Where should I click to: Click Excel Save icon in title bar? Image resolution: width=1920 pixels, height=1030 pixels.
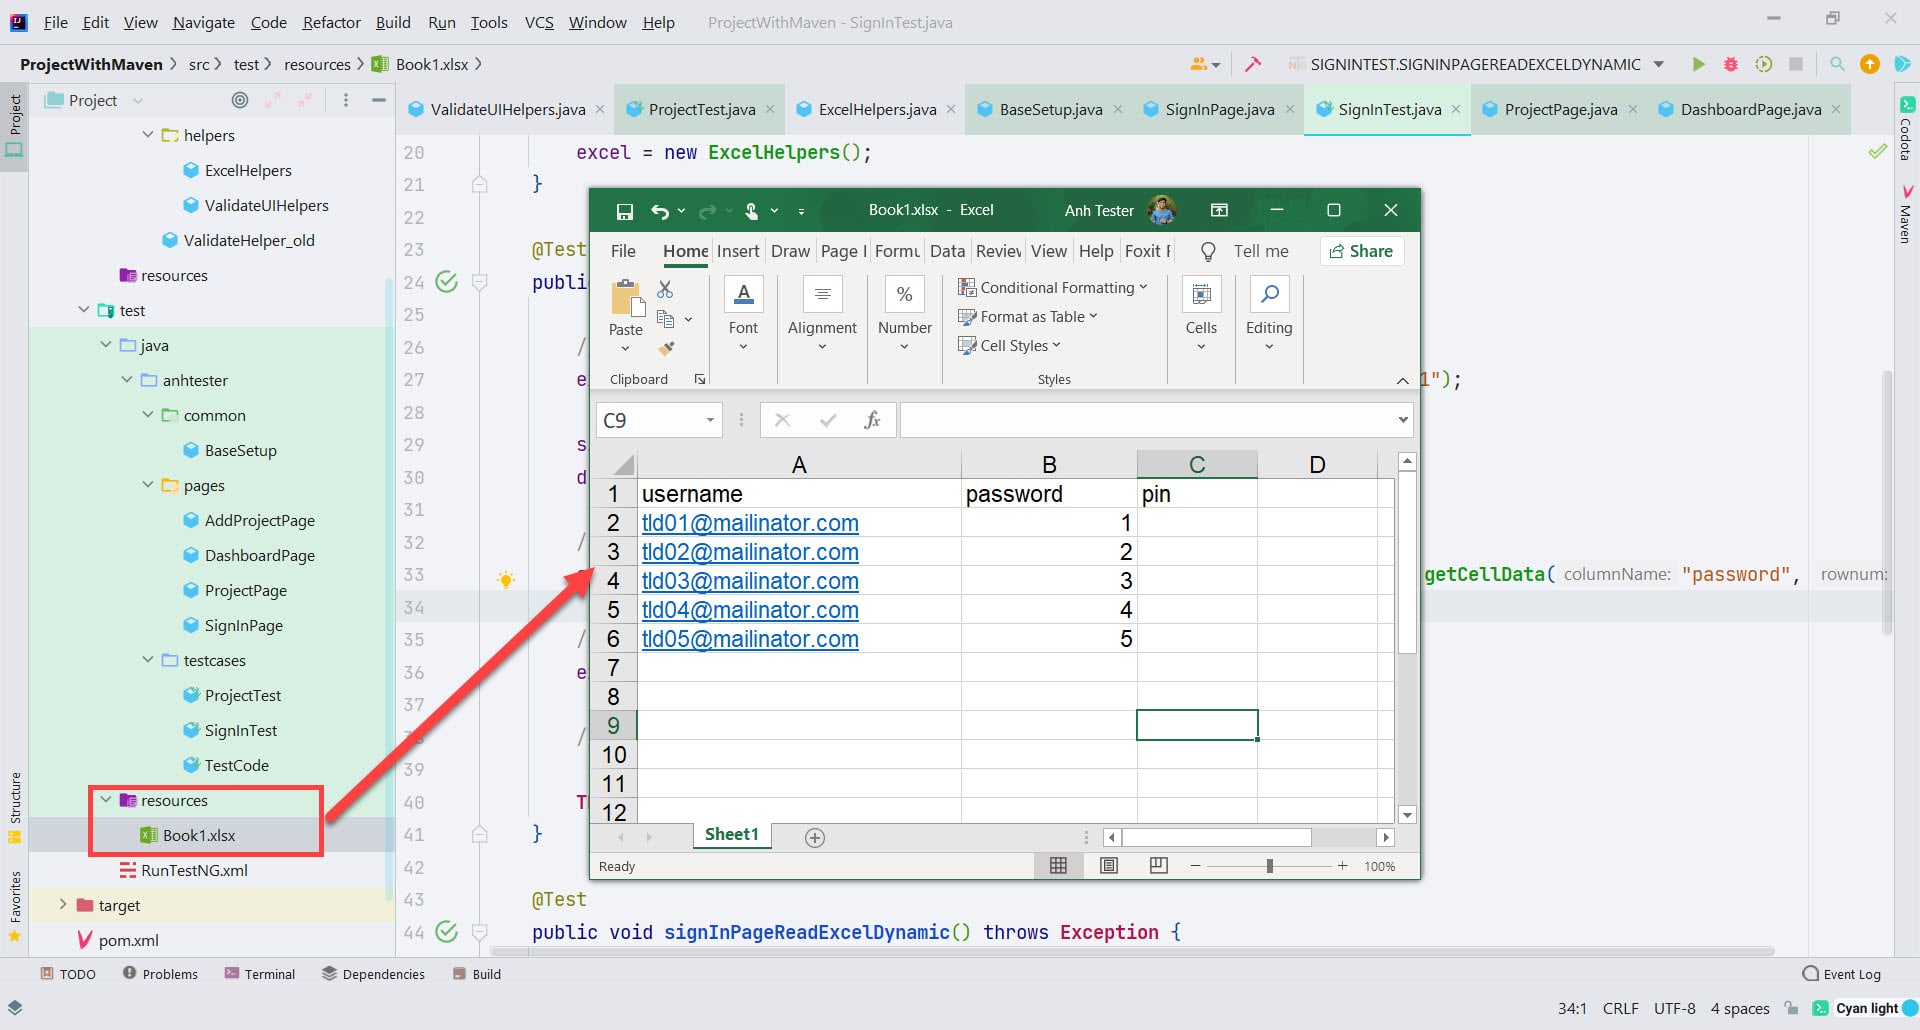625,211
